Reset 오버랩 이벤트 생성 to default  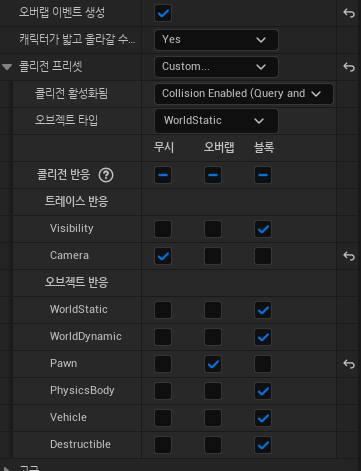click(349, 13)
